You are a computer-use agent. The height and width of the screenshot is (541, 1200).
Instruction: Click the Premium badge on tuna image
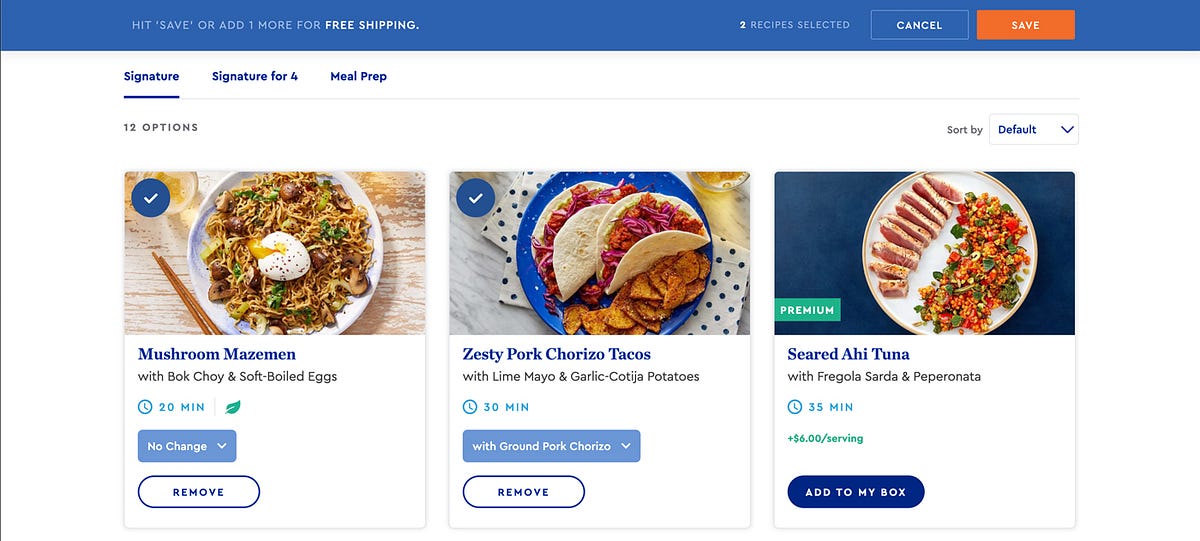(807, 310)
